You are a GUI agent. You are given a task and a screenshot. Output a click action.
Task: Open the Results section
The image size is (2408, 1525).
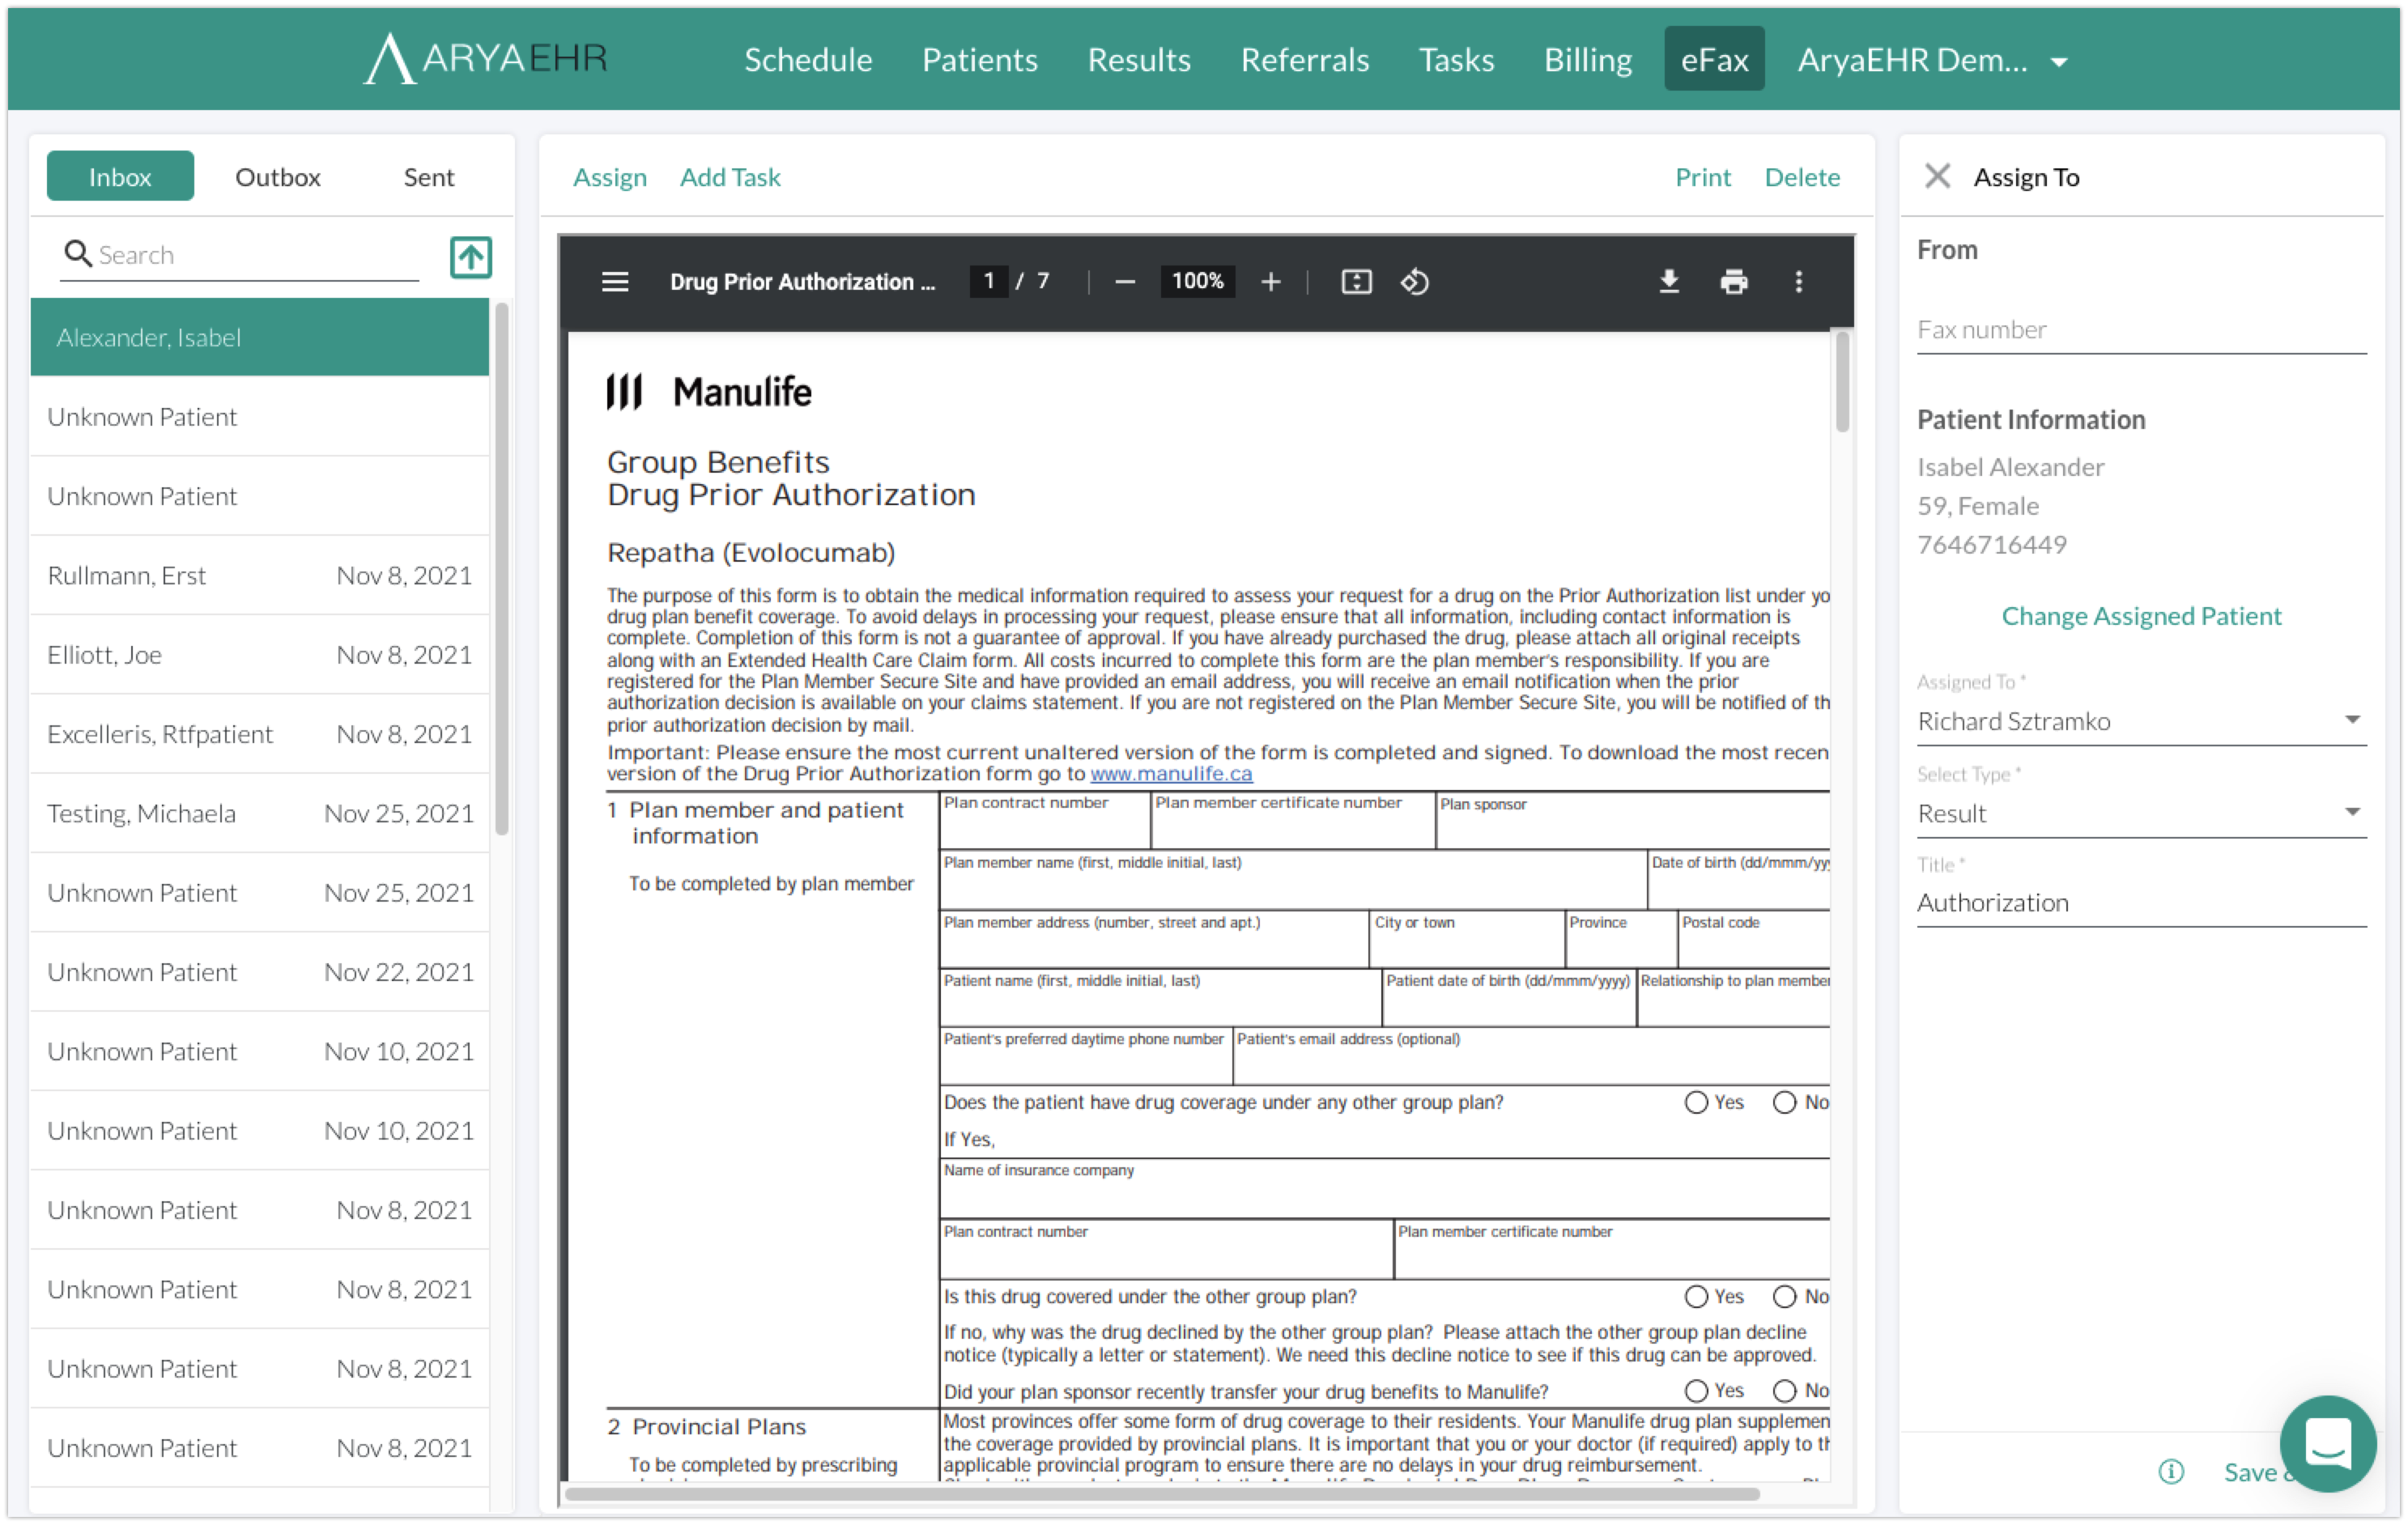(x=1139, y=60)
